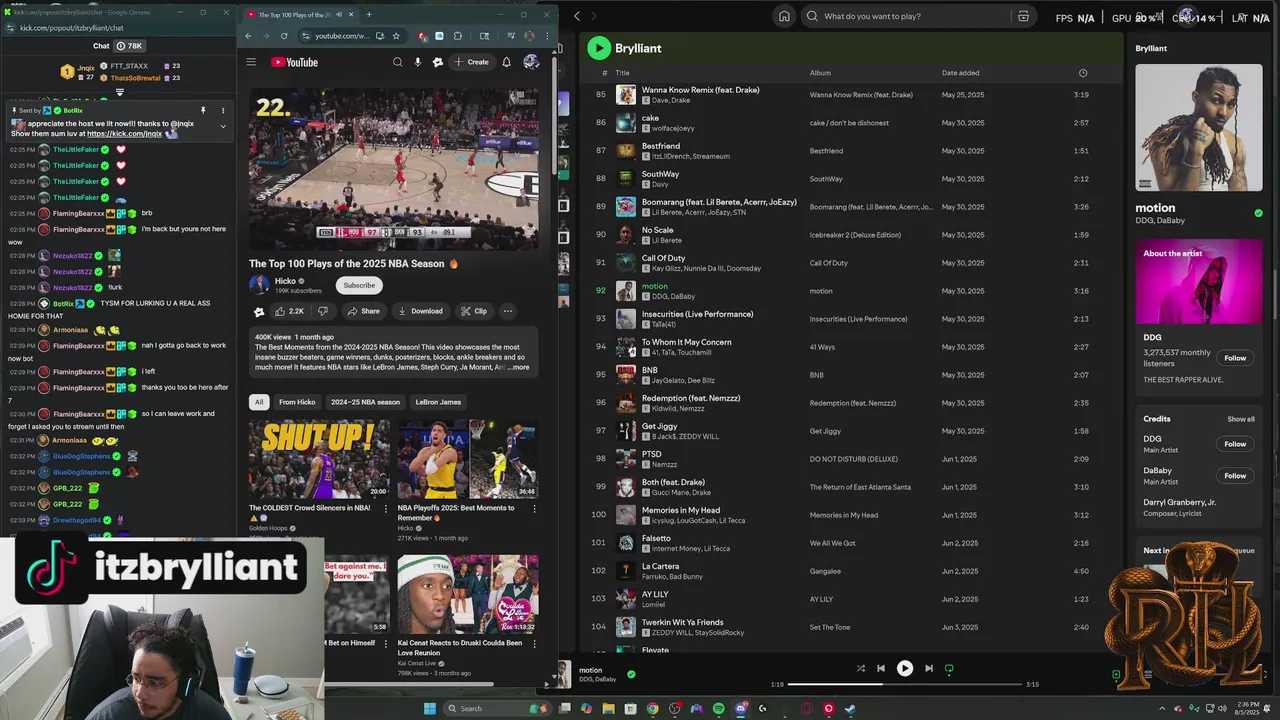1280x720 pixels.
Task: Expand Credits with Show all
Action: pos(1241,419)
